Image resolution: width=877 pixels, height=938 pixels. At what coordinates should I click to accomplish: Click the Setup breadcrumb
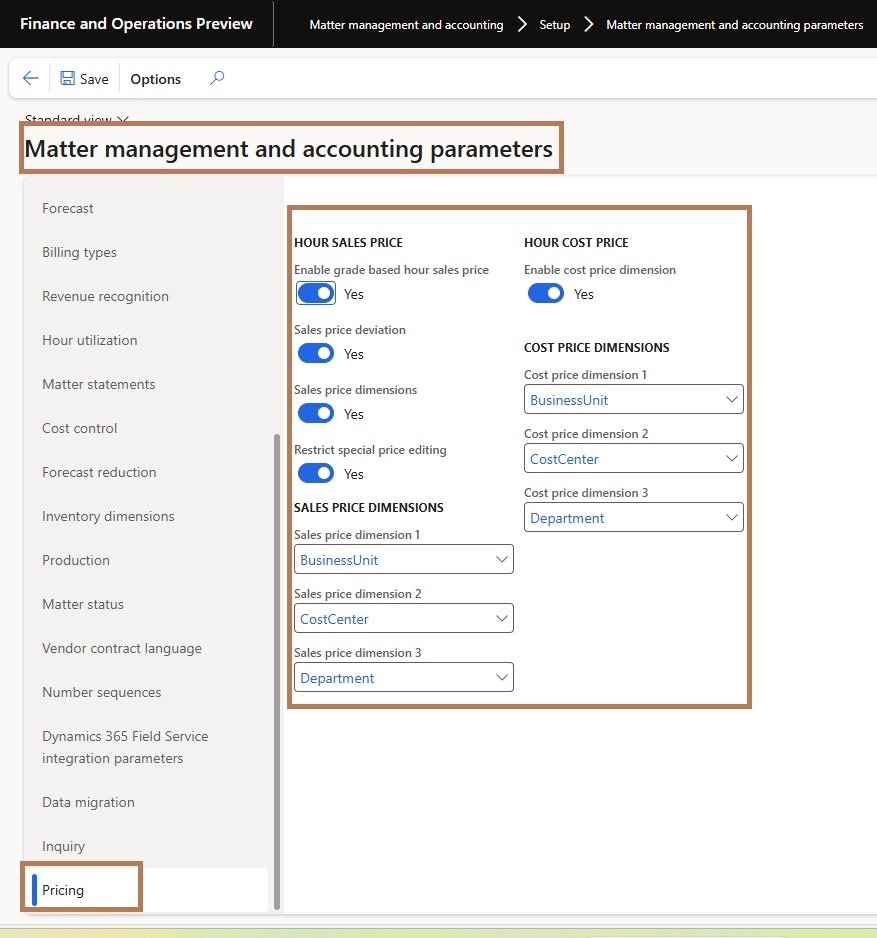(x=555, y=25)
